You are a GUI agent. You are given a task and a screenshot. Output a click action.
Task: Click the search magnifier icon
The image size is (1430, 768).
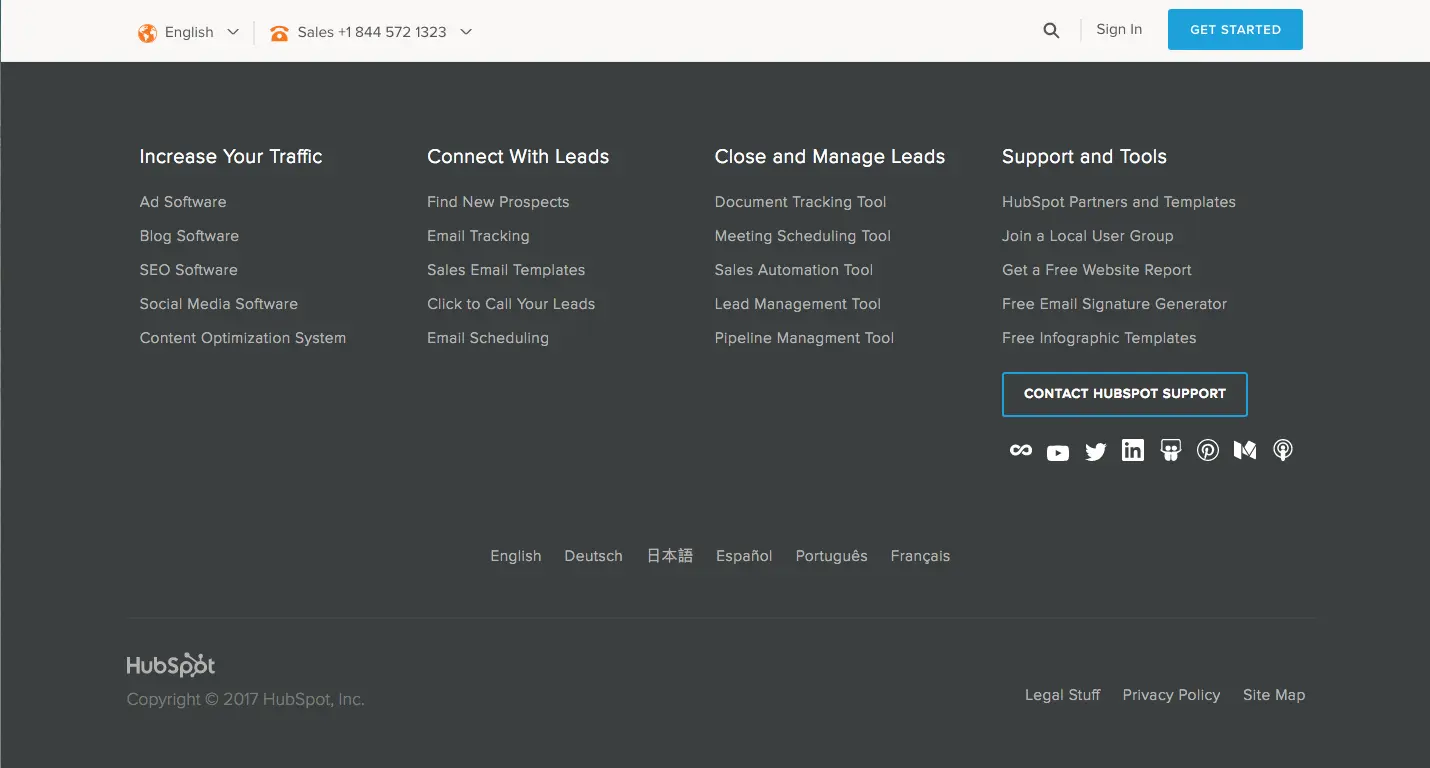click(x=1051, y=31)
